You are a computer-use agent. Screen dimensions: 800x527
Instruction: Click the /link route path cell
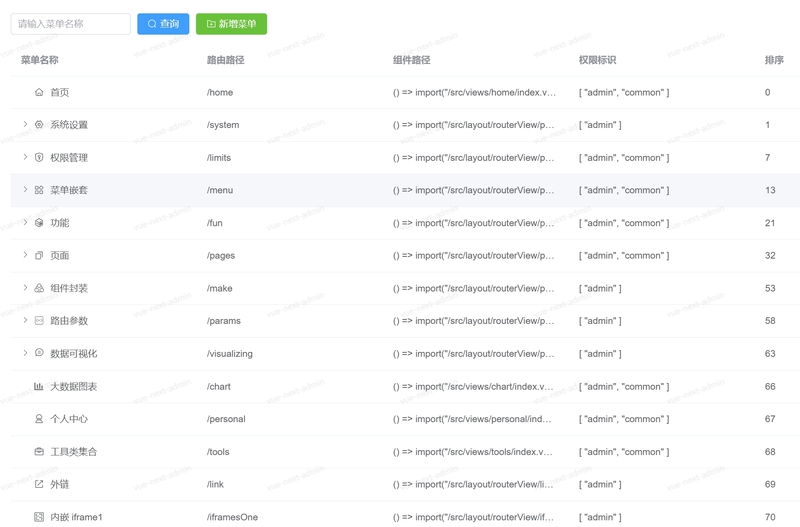215,484
